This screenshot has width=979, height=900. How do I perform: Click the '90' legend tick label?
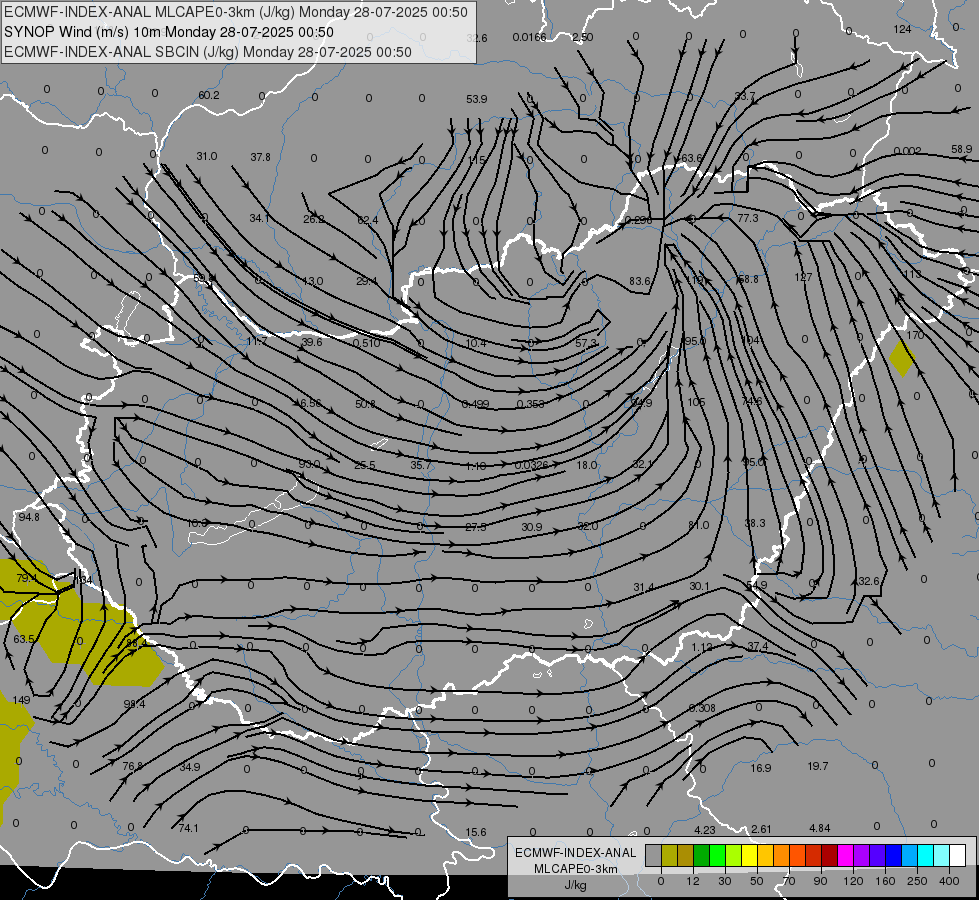tap(820, 881)
